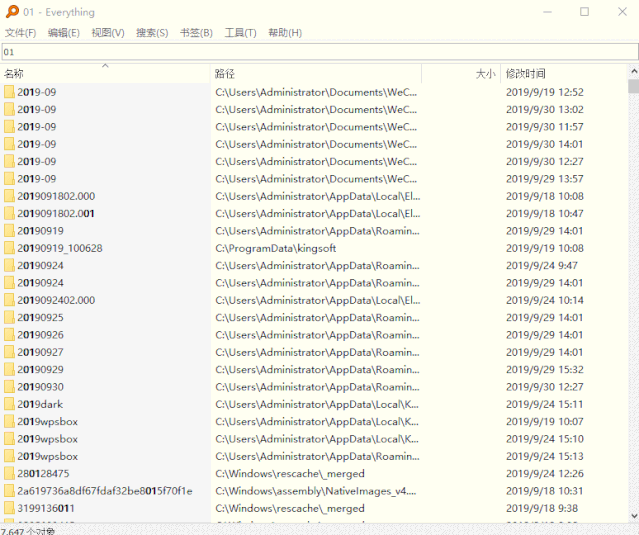Viewport: 639px width, 535px height.
Task: Click folder icon of 2a619736a8df67fdaf32be8015f70f1e
Action: (x=9, y=491)
